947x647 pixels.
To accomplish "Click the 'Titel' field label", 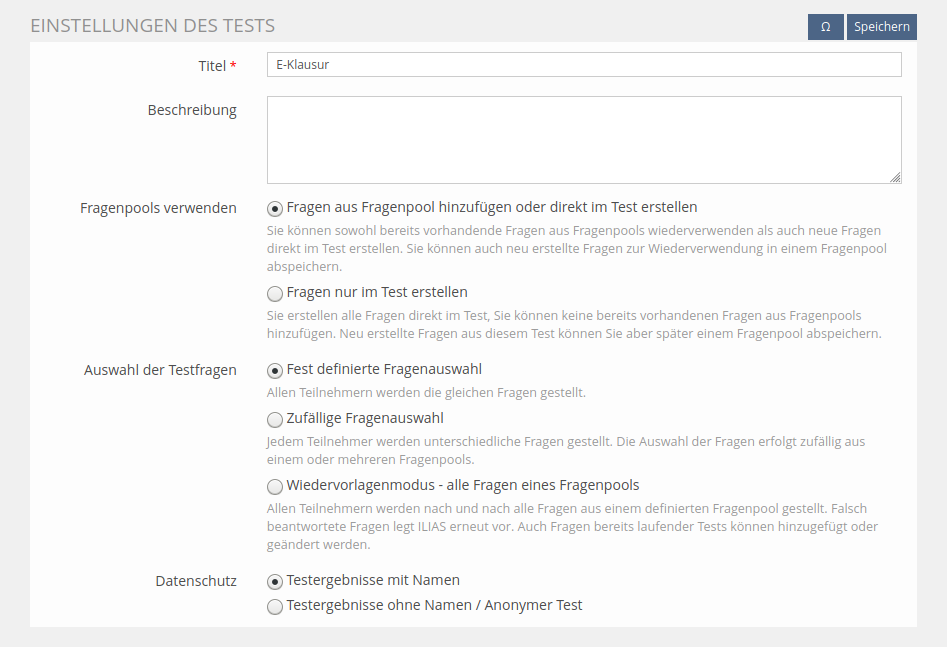I will coord(212,66).
